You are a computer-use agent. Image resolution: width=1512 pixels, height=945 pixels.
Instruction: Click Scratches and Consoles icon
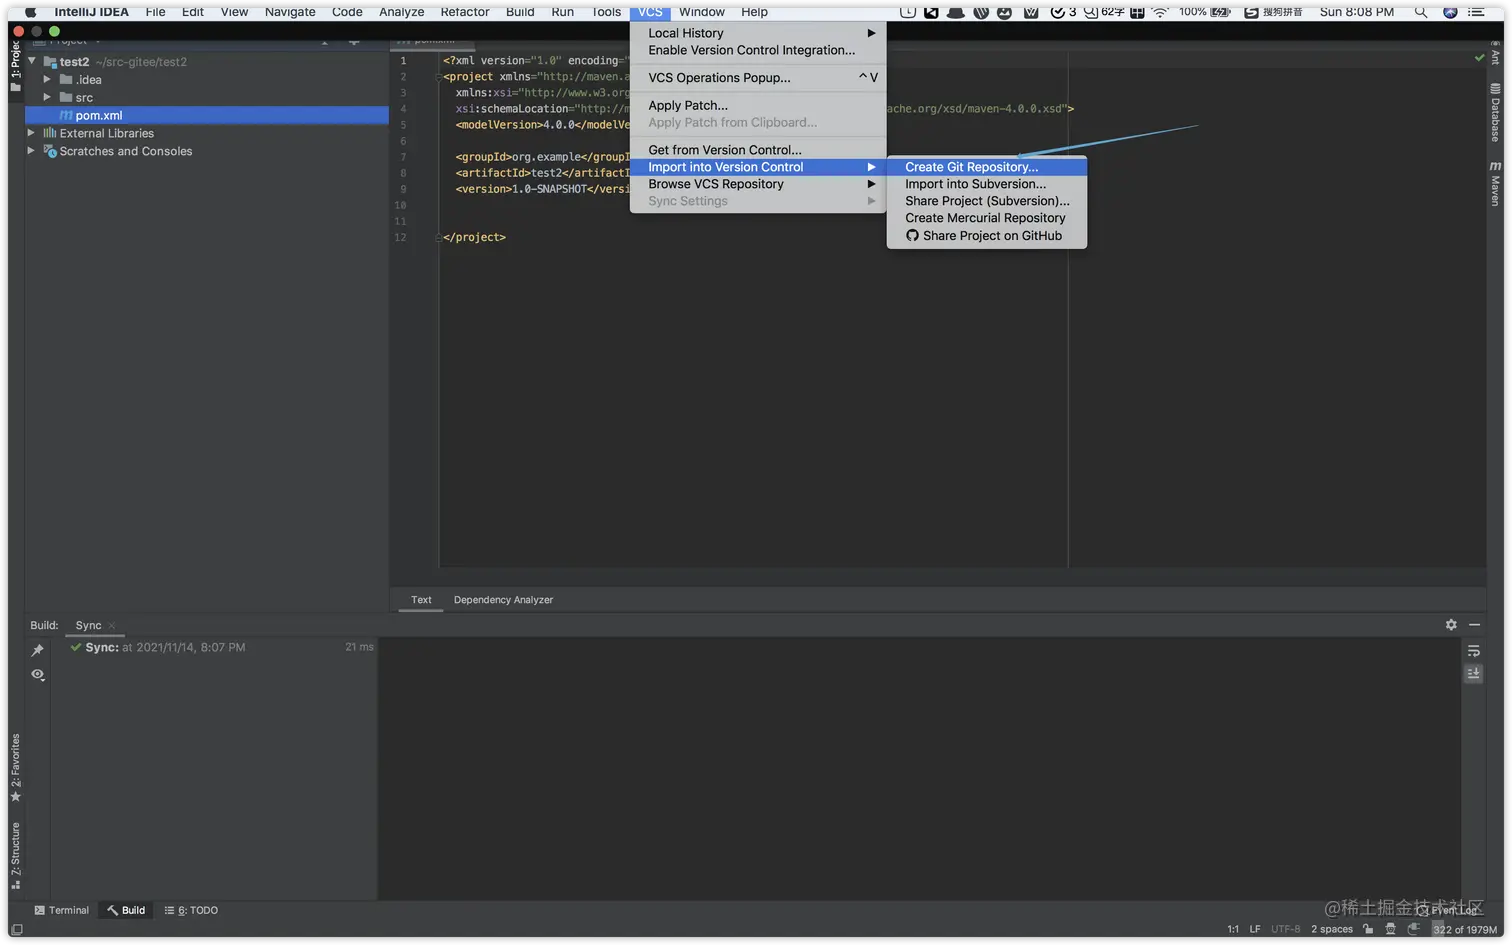[x=50, y=151]
